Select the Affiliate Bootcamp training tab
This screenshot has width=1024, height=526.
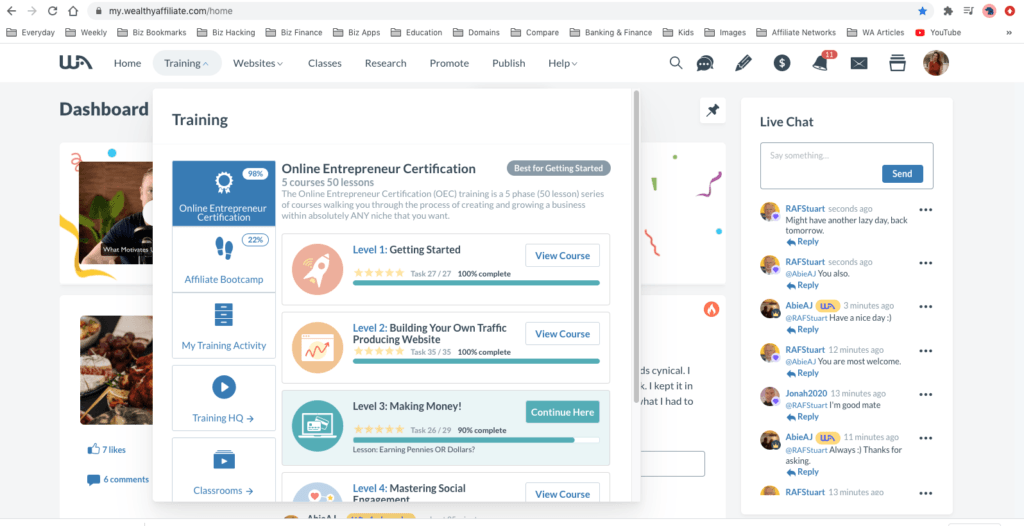pos(224,262)
